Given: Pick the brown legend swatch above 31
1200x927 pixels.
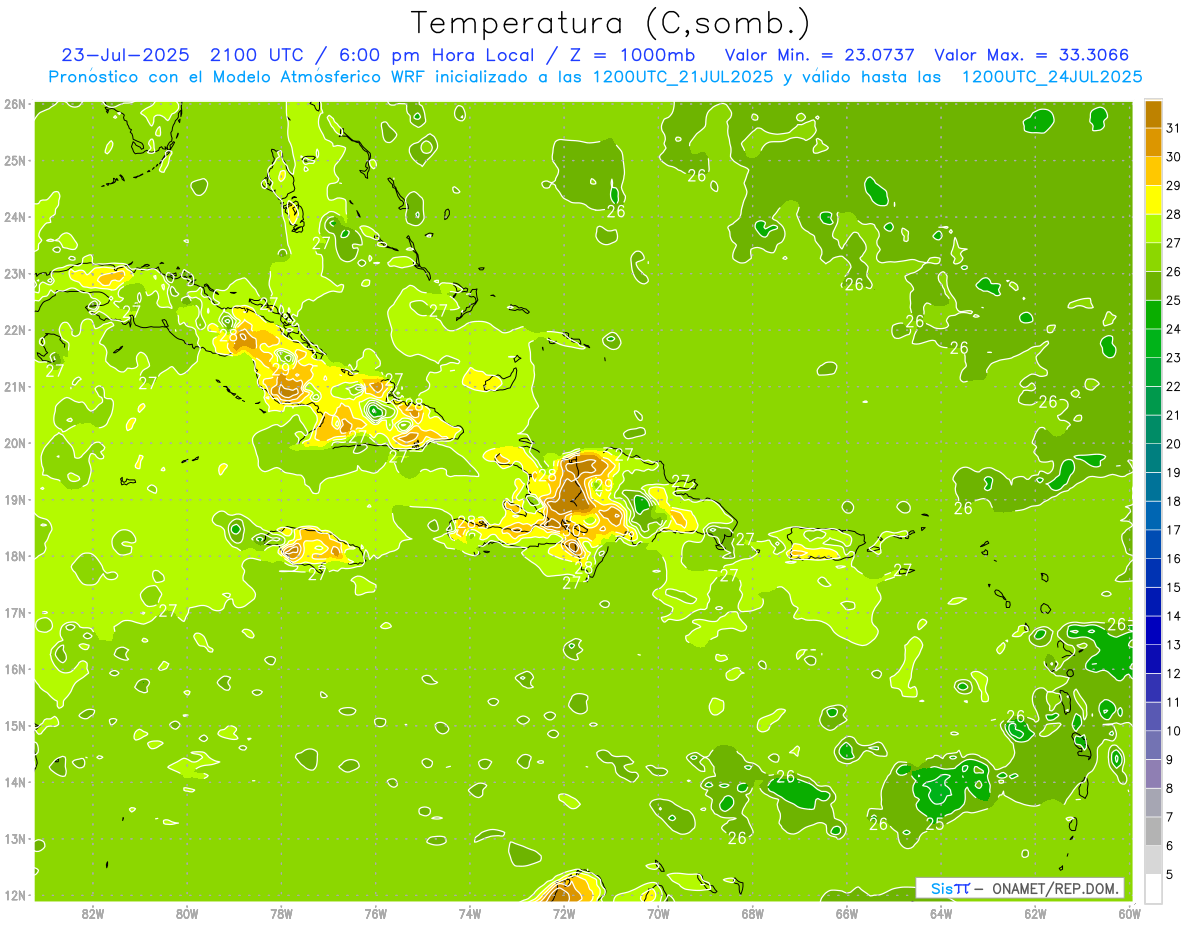Looking at the screenshot, I should 1153,114.
